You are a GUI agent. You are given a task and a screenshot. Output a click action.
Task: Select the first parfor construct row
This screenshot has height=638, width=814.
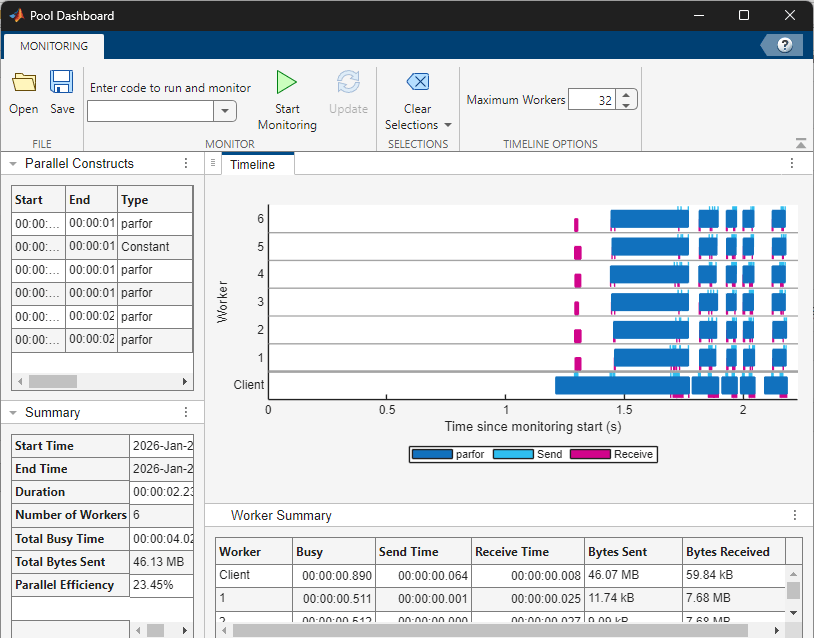point(102,224)
